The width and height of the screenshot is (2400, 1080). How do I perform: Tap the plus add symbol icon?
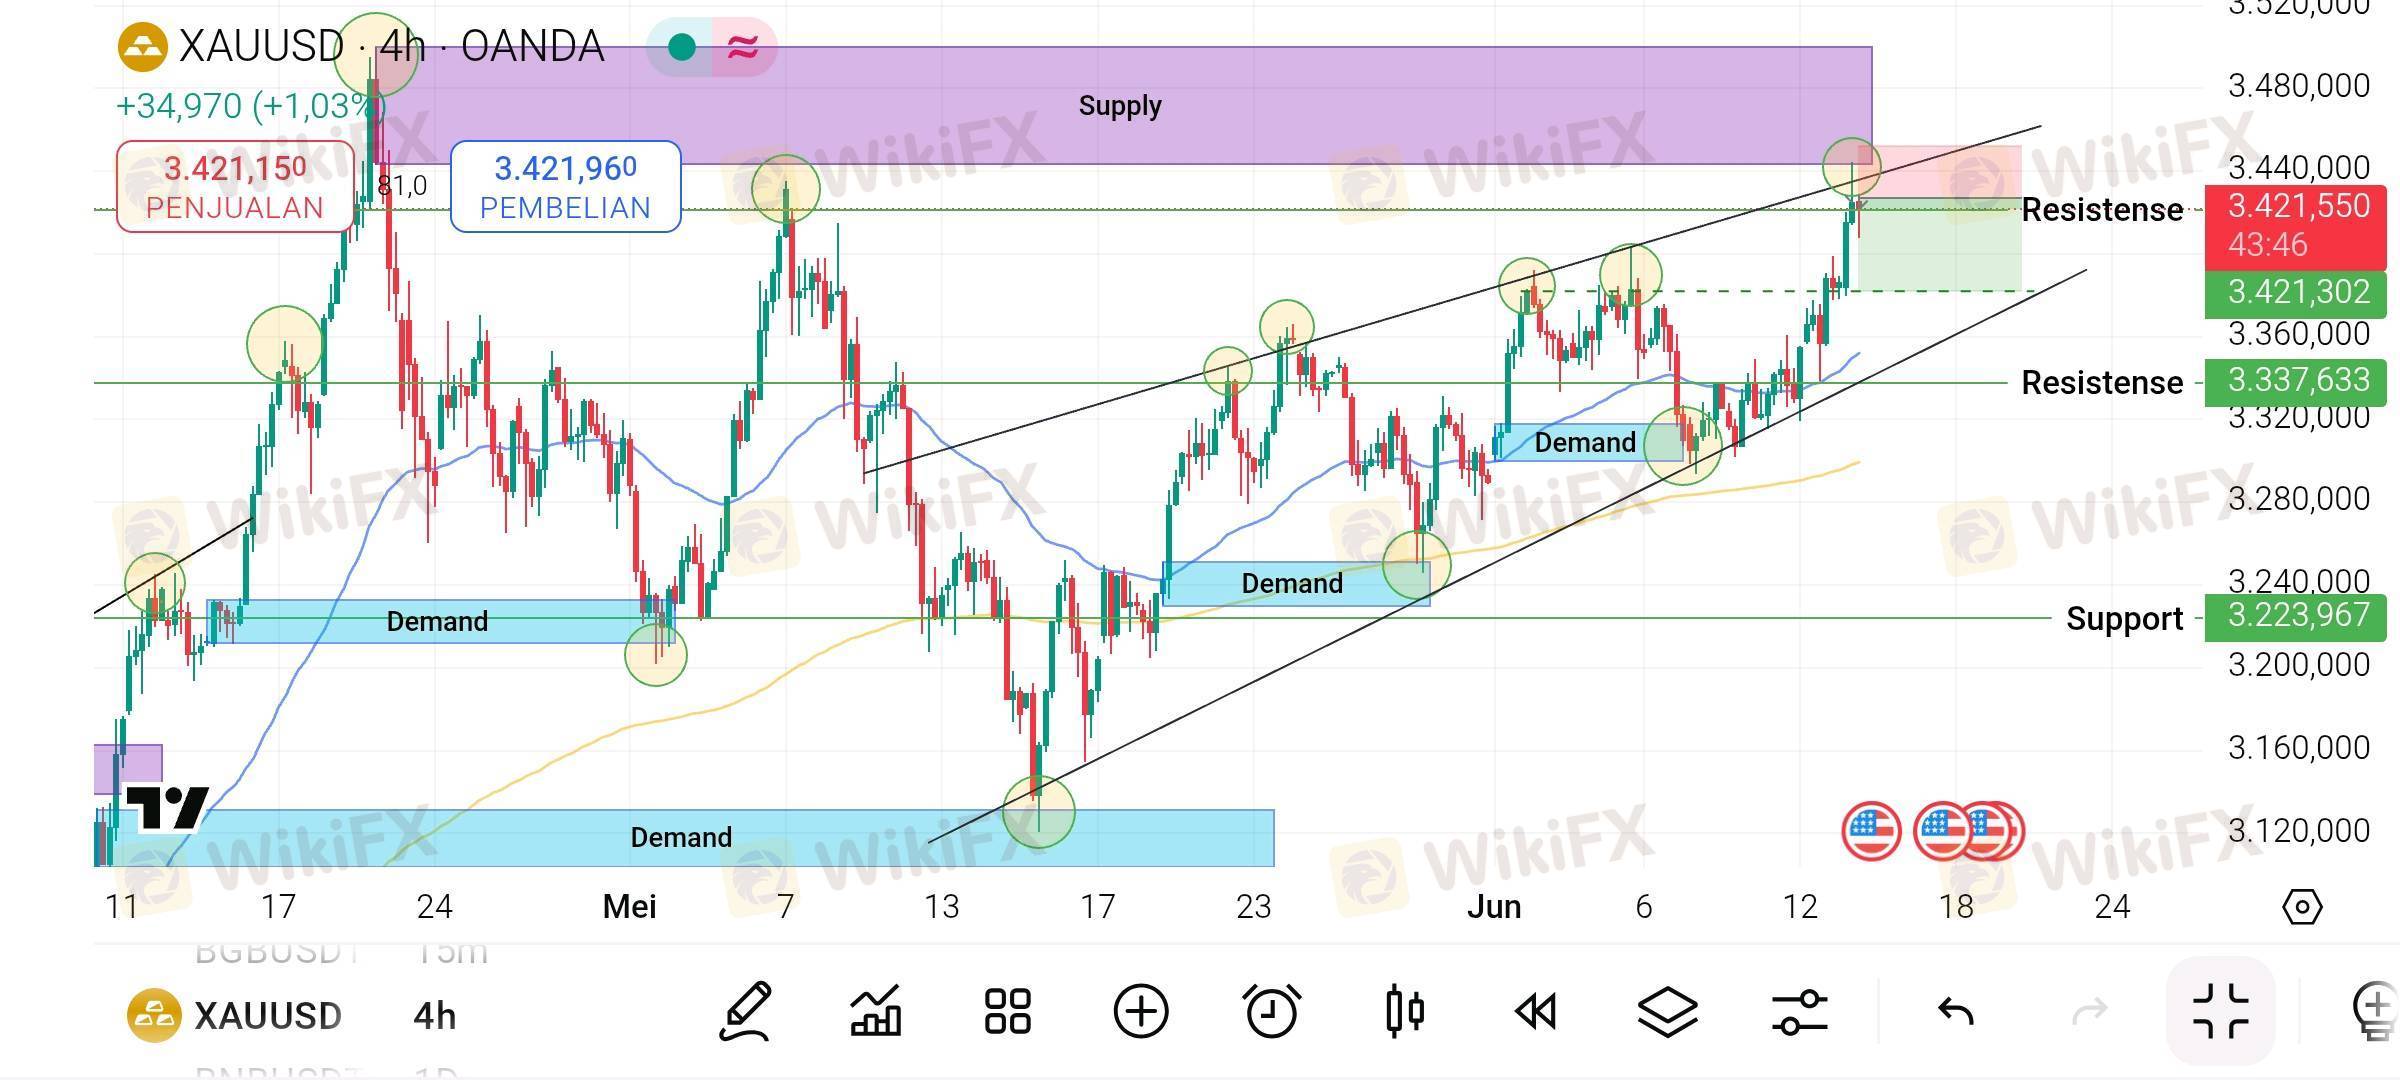pyautogui.click(x=1141, y=1011)
